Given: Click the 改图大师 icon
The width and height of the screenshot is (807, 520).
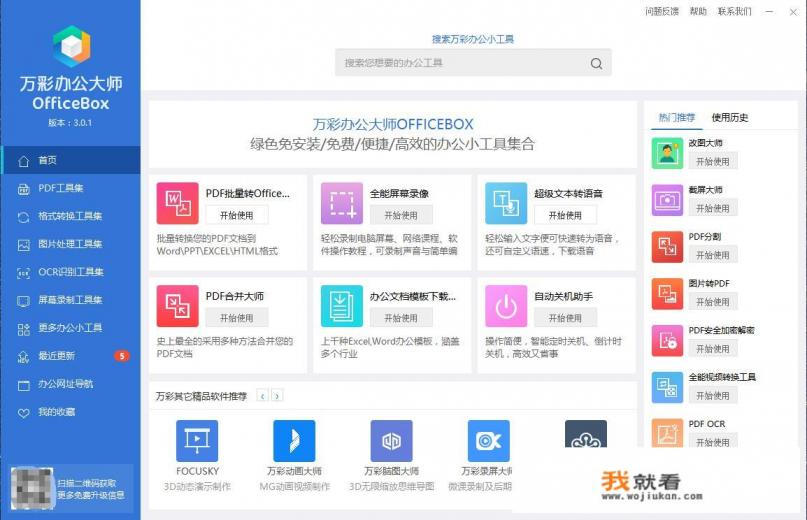Looking at the screenshot, I should coord(667,153).
